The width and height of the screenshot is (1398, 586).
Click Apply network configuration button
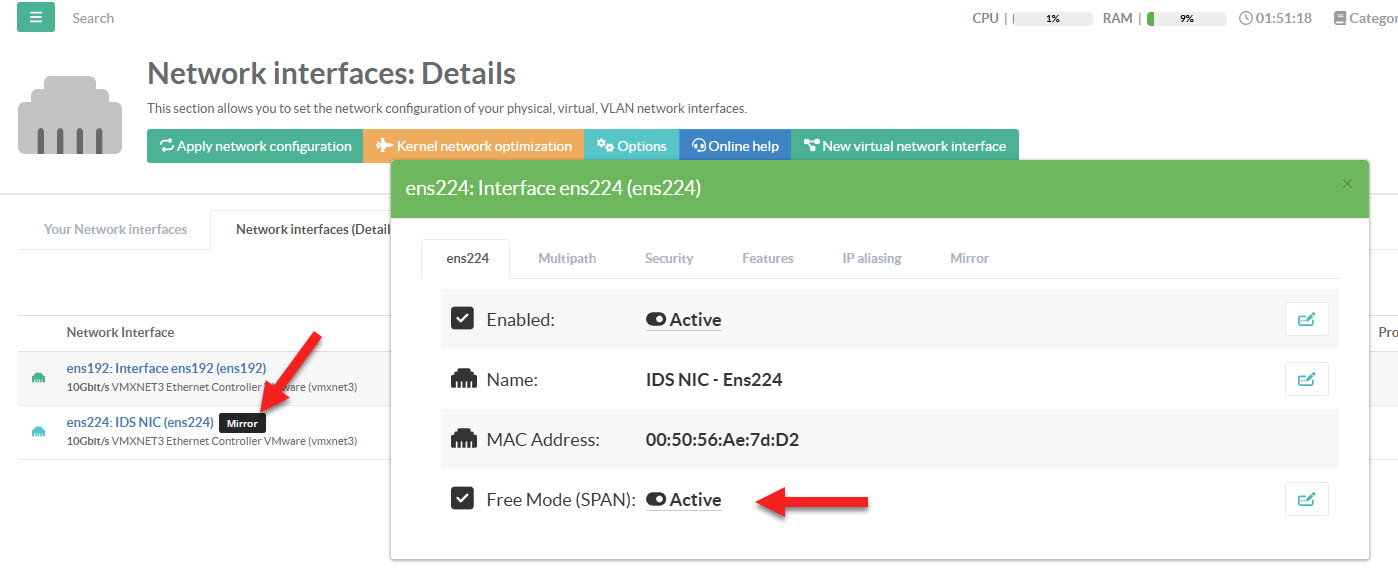pos(255,146)
